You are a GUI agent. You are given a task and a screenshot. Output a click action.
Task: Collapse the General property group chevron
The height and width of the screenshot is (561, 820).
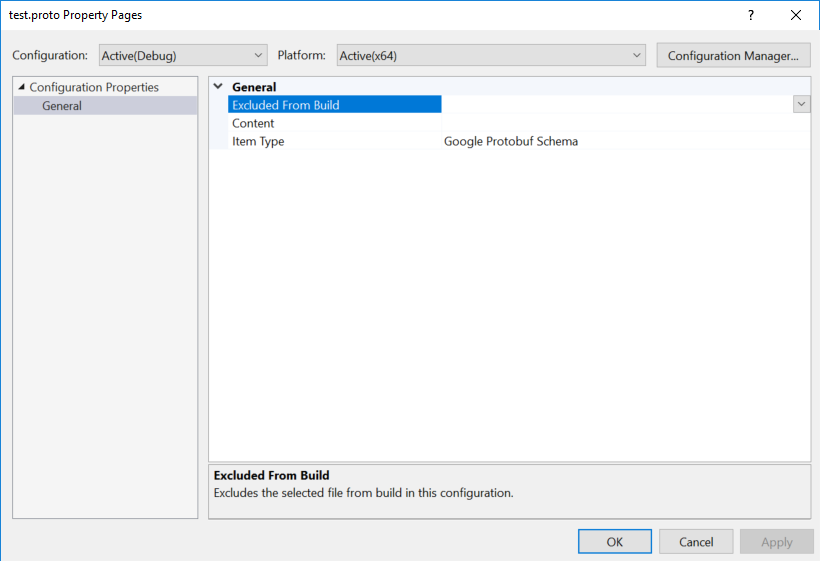coord(218,86)
